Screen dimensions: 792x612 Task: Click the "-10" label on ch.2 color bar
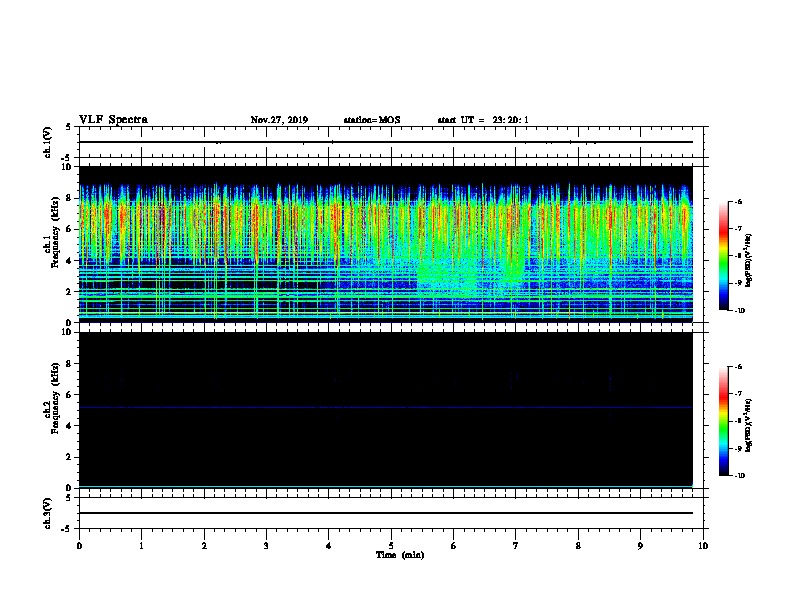[x=739, y=475]
